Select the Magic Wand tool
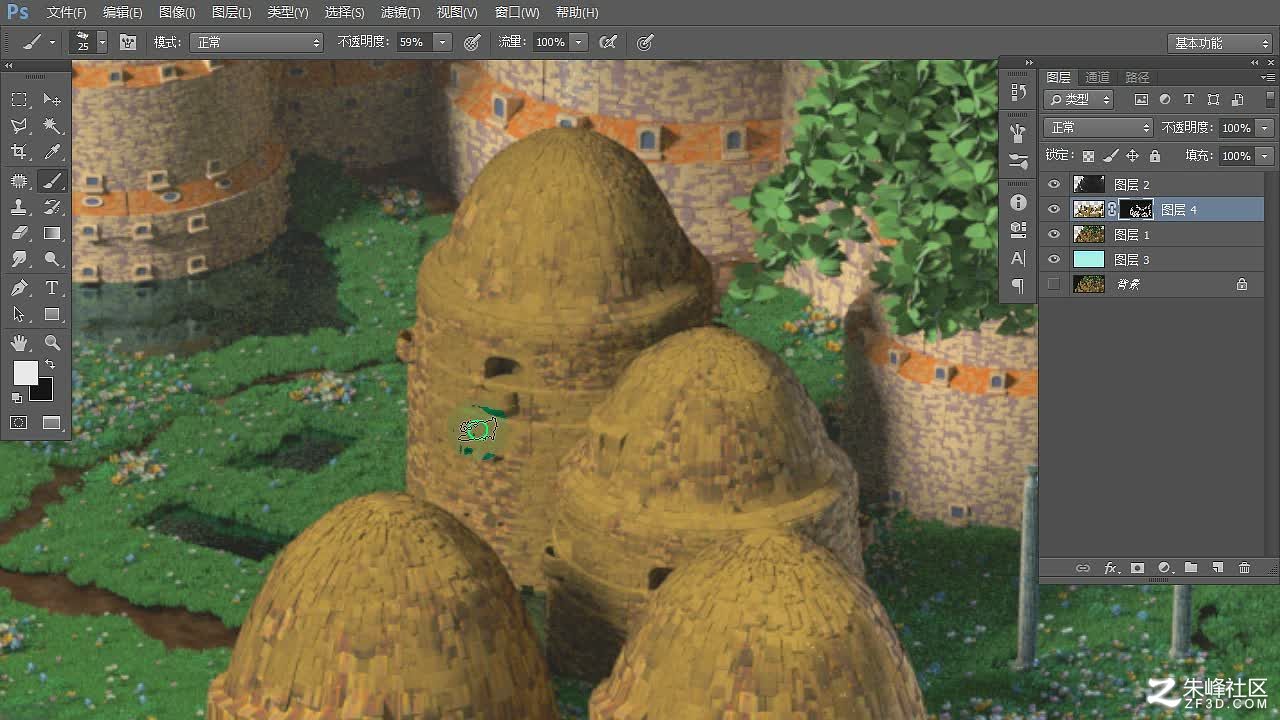This screenshot has width=1280, height=720. tap(52, 126)
